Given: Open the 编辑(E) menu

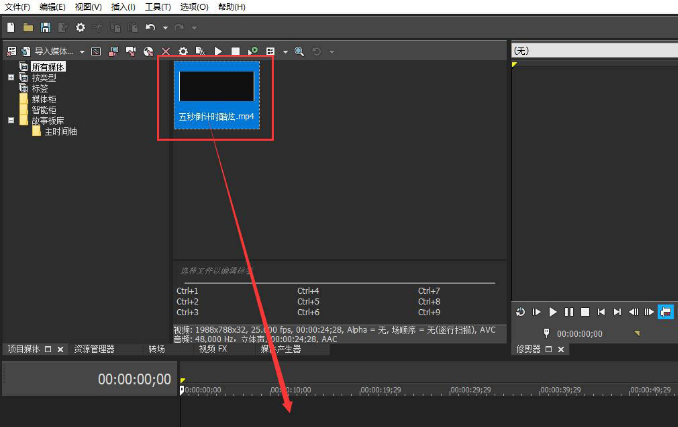Looking at the screenshot, I should click(52, 7).
